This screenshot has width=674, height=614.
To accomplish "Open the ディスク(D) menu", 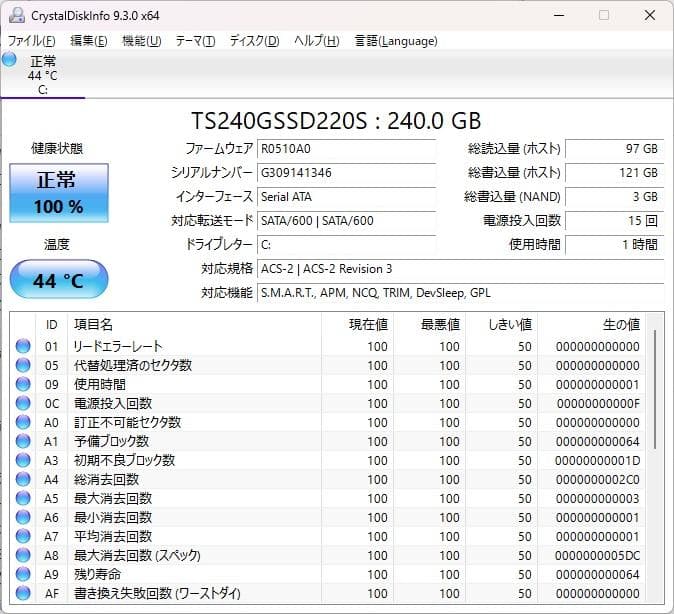I will point(254,41).
